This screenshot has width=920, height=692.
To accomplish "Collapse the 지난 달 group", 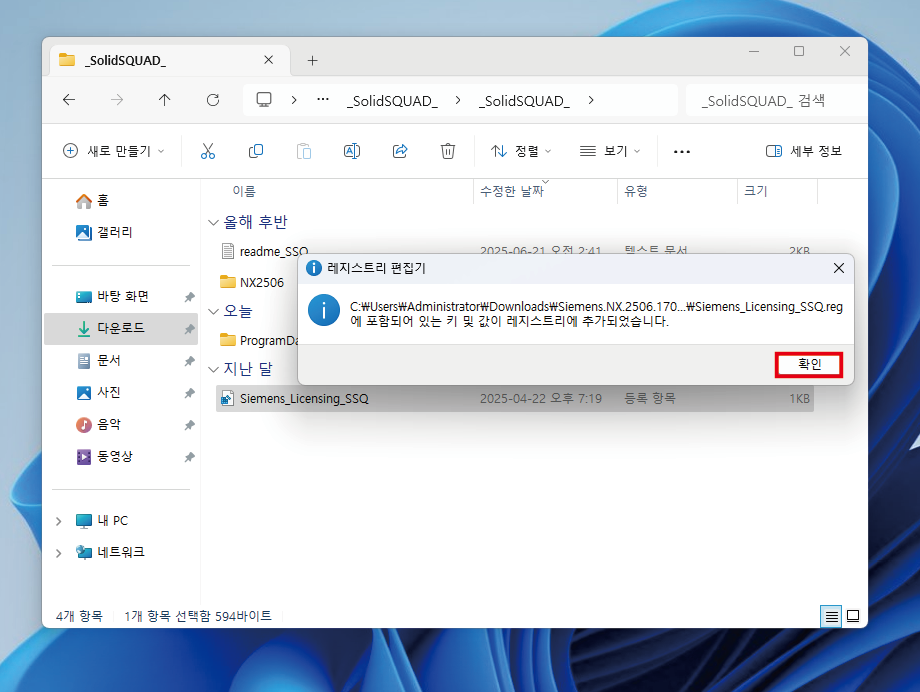I will click(214, 369).
